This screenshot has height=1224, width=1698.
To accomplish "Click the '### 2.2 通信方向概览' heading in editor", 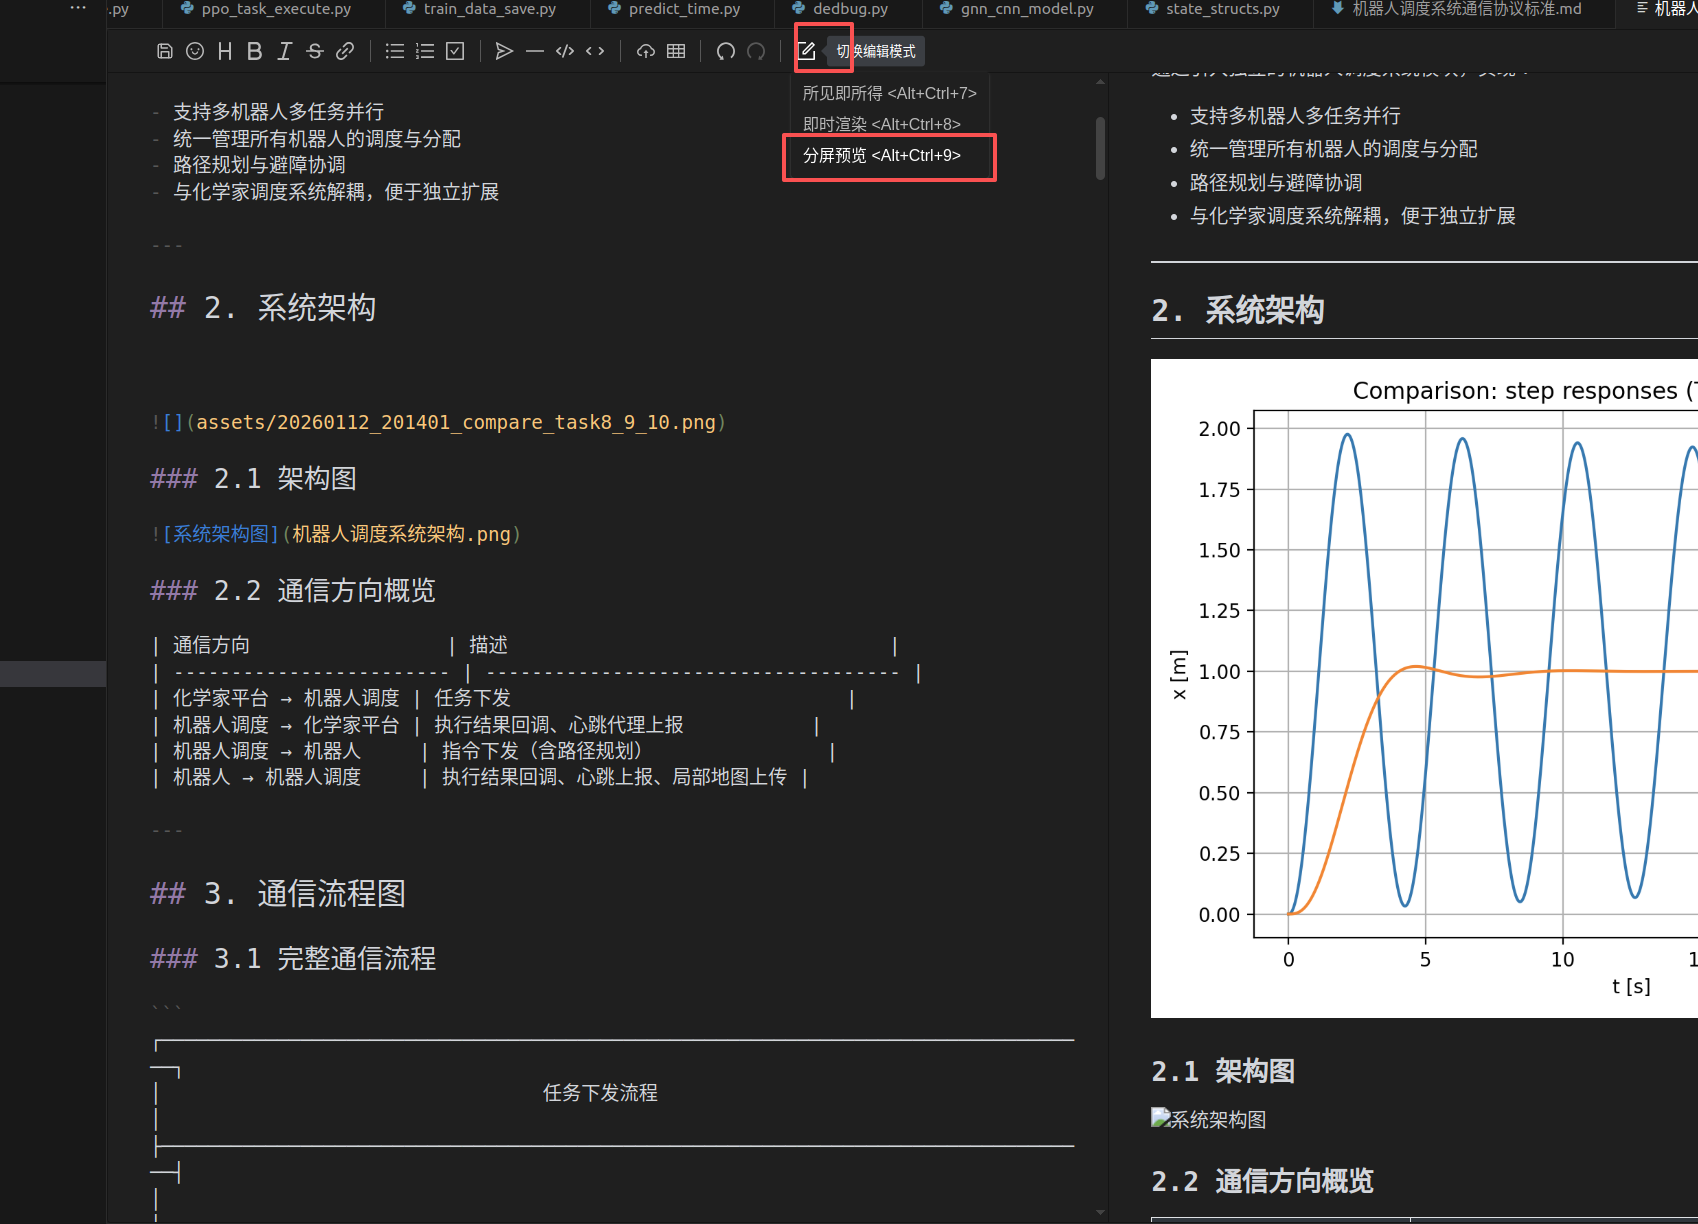I will [x=293, y=591].
